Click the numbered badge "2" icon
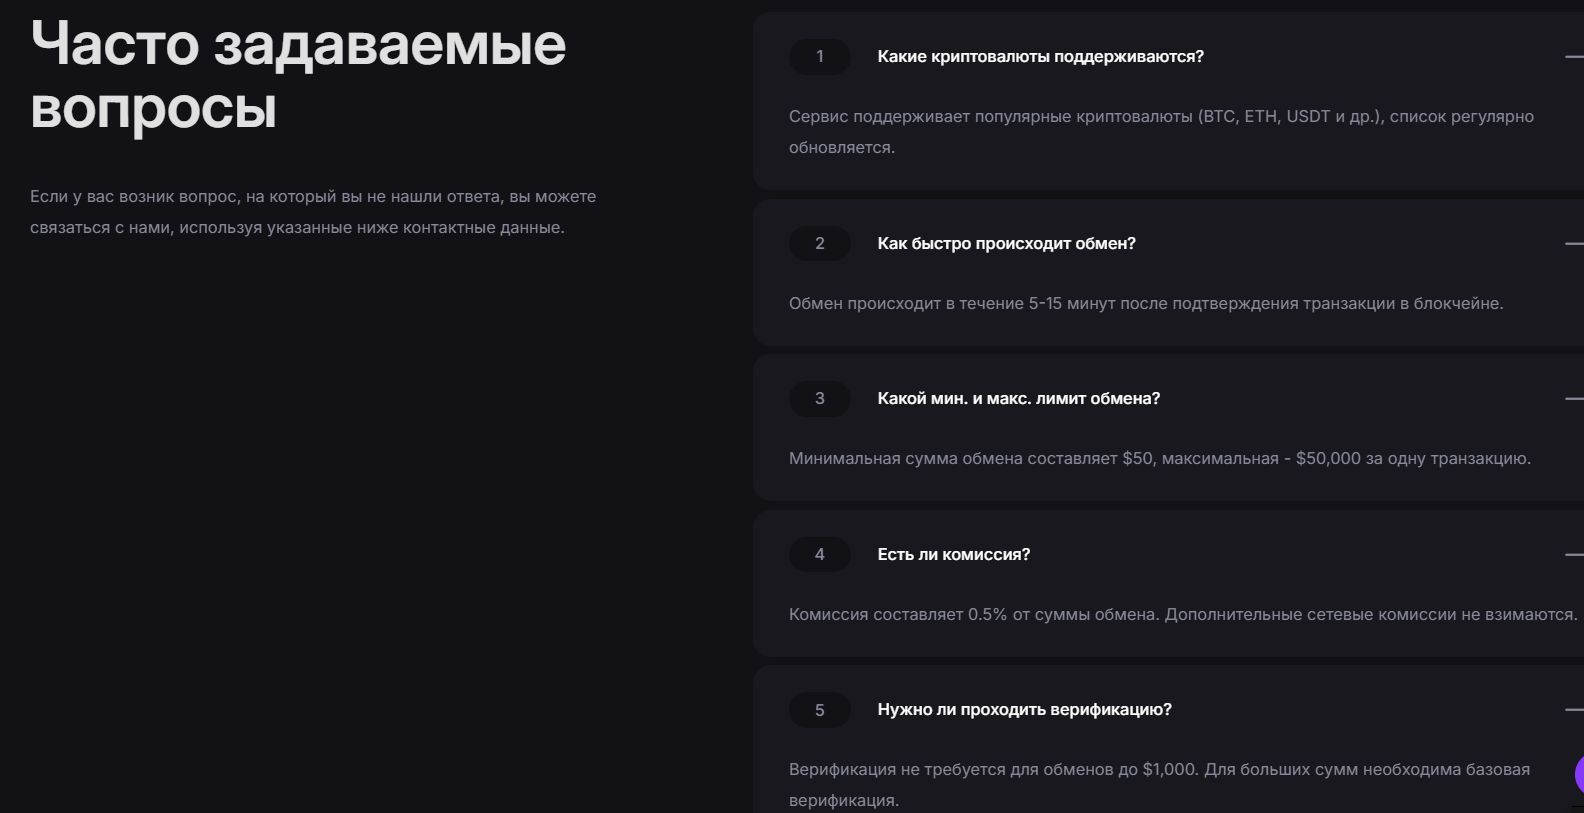 [x=820, y=243]
